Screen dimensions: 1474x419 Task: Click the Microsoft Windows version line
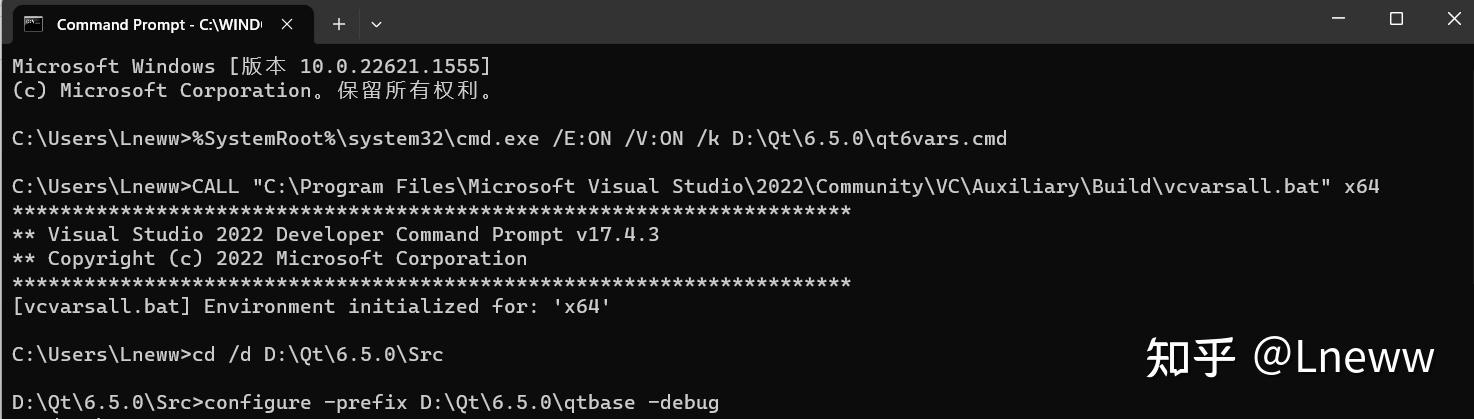(x=251, y=67)
